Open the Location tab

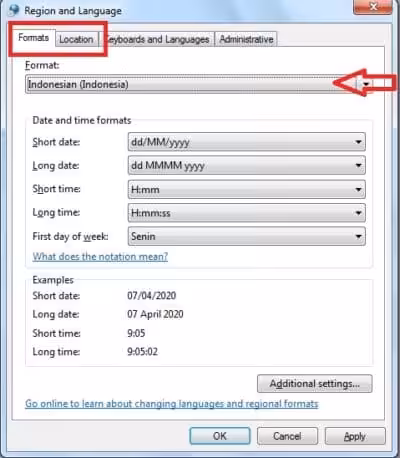[x=76, y=39]
